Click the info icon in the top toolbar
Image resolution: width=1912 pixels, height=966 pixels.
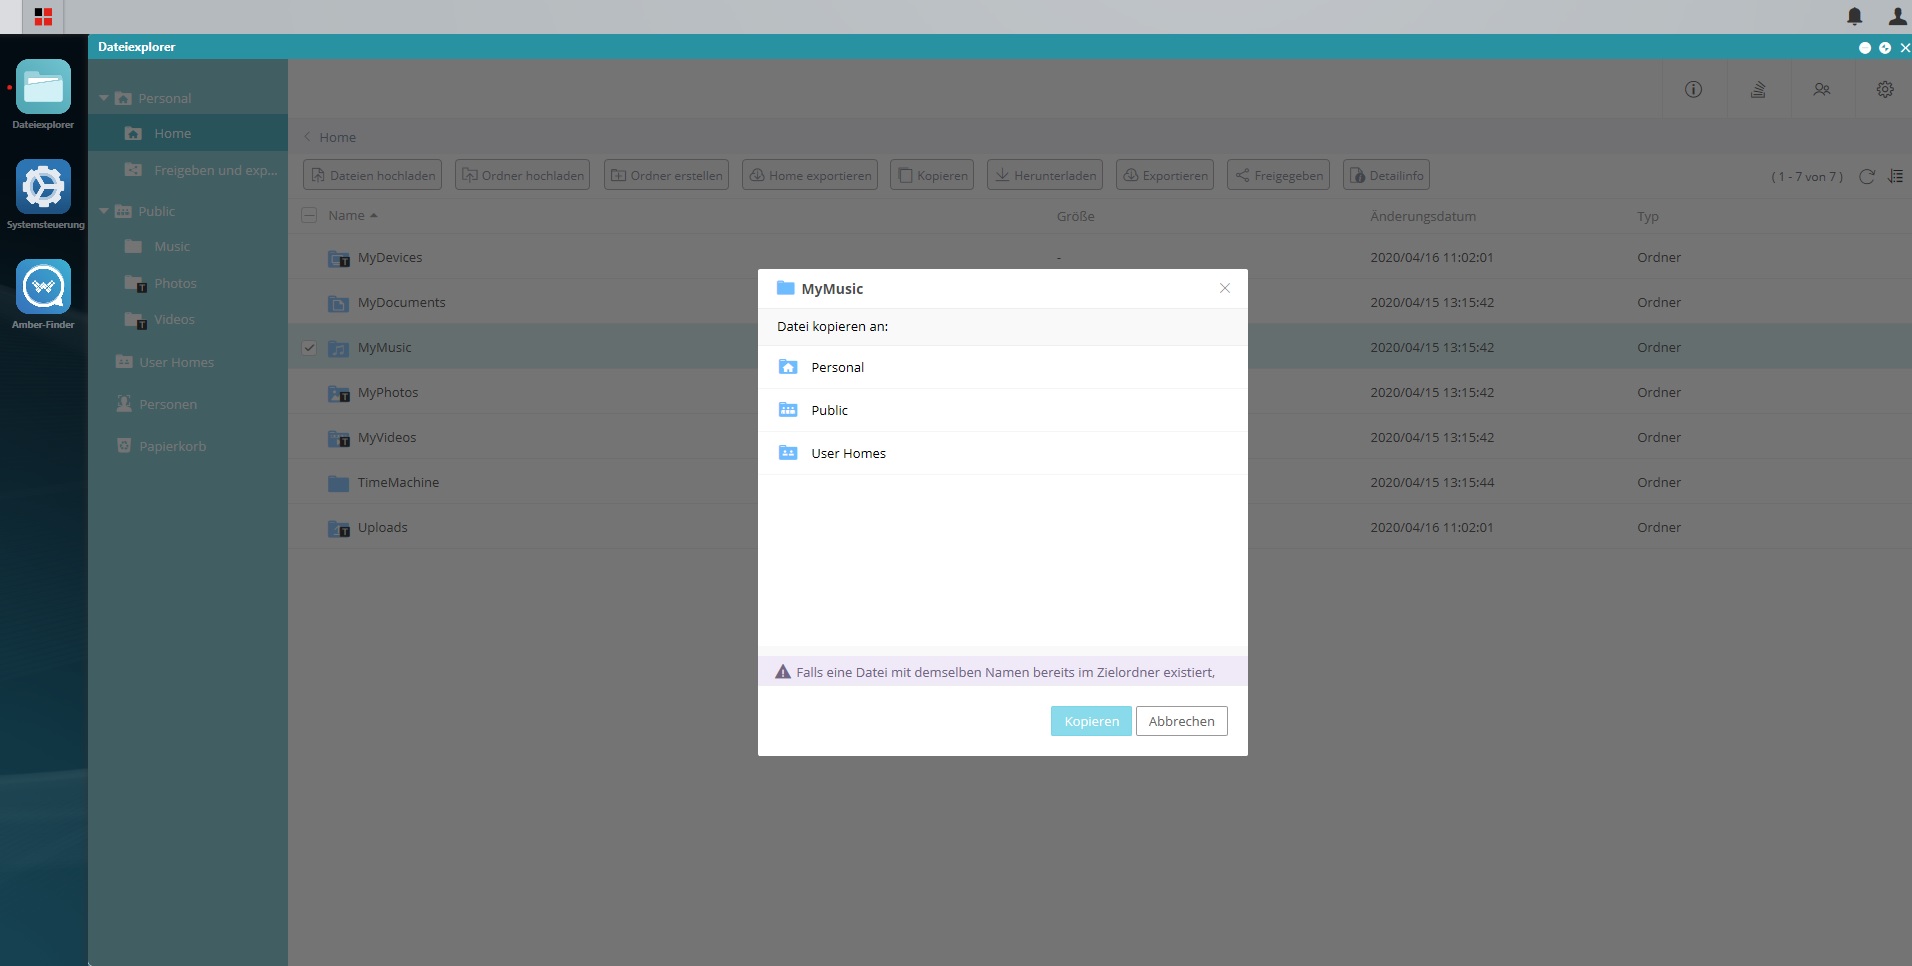point(1693,89)
